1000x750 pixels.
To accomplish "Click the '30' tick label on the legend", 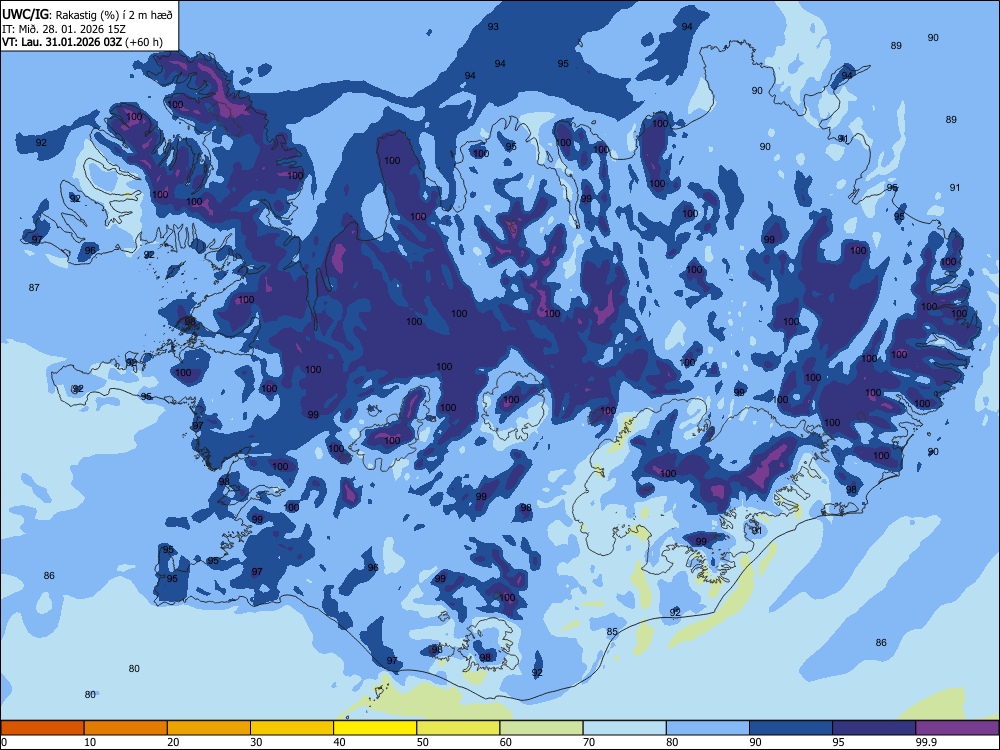I will click(256, 742).
